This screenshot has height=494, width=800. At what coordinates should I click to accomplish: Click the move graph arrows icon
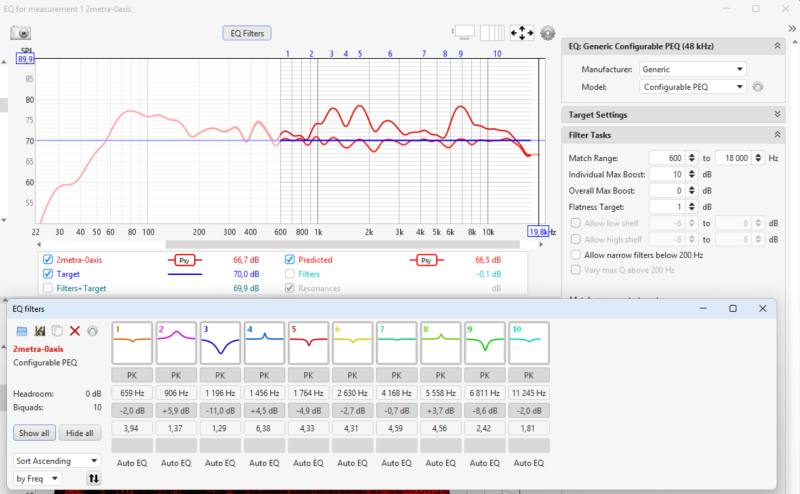click(x=521, y=33)
